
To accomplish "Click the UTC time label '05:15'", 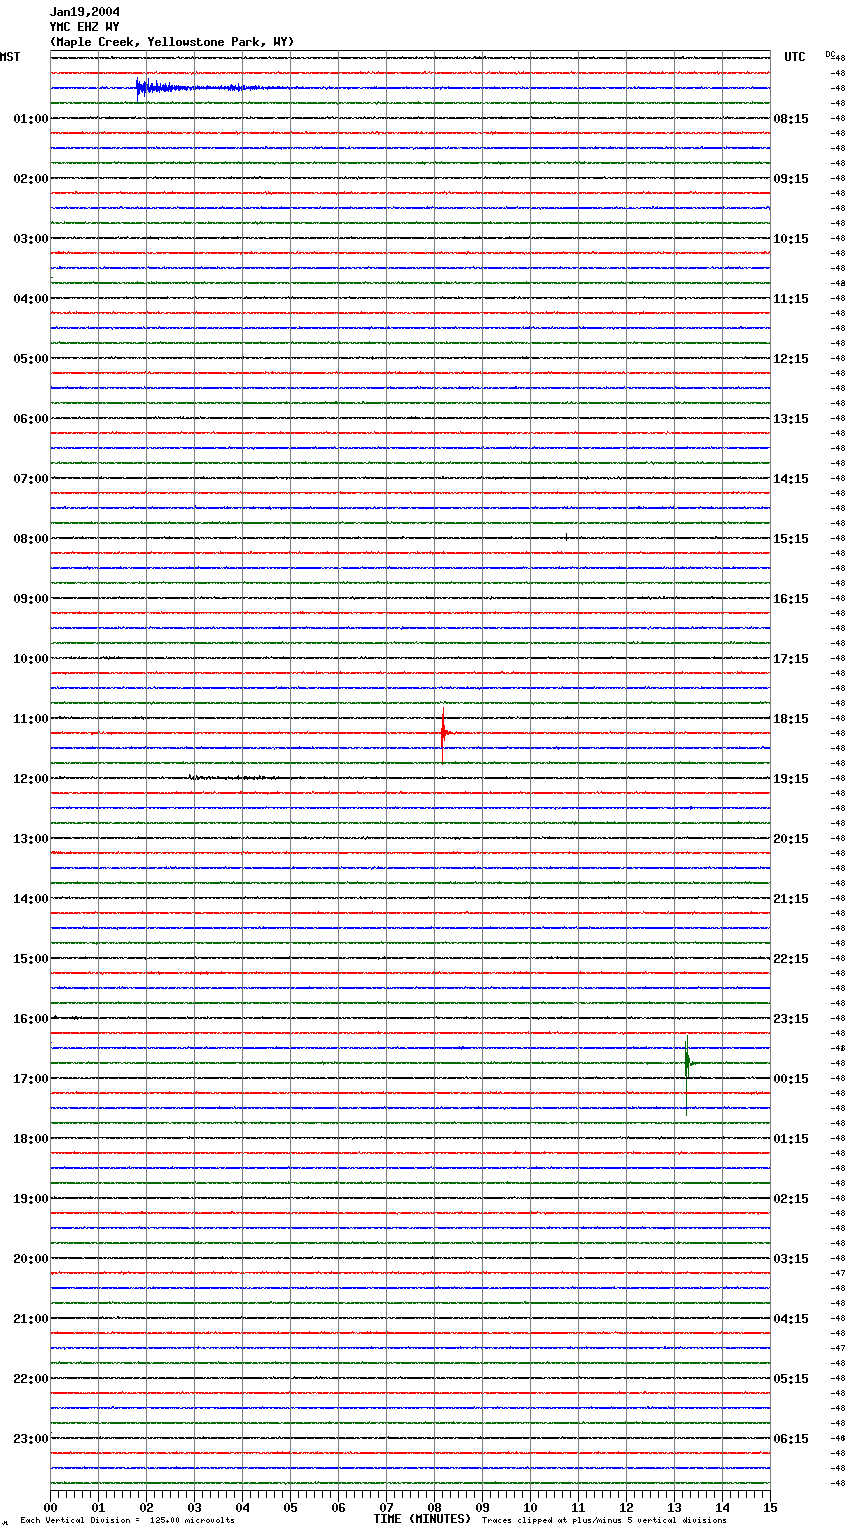I will (791, 1379).
